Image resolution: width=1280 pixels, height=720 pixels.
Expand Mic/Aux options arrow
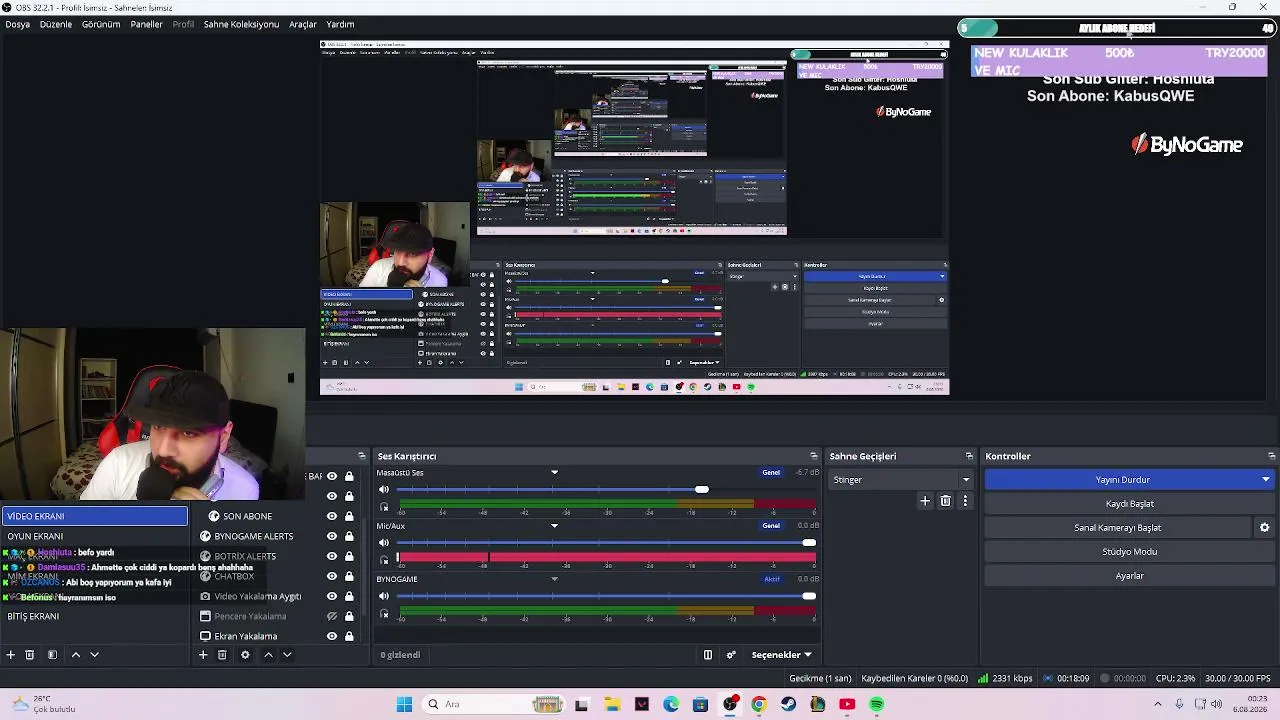click(554, 526)
